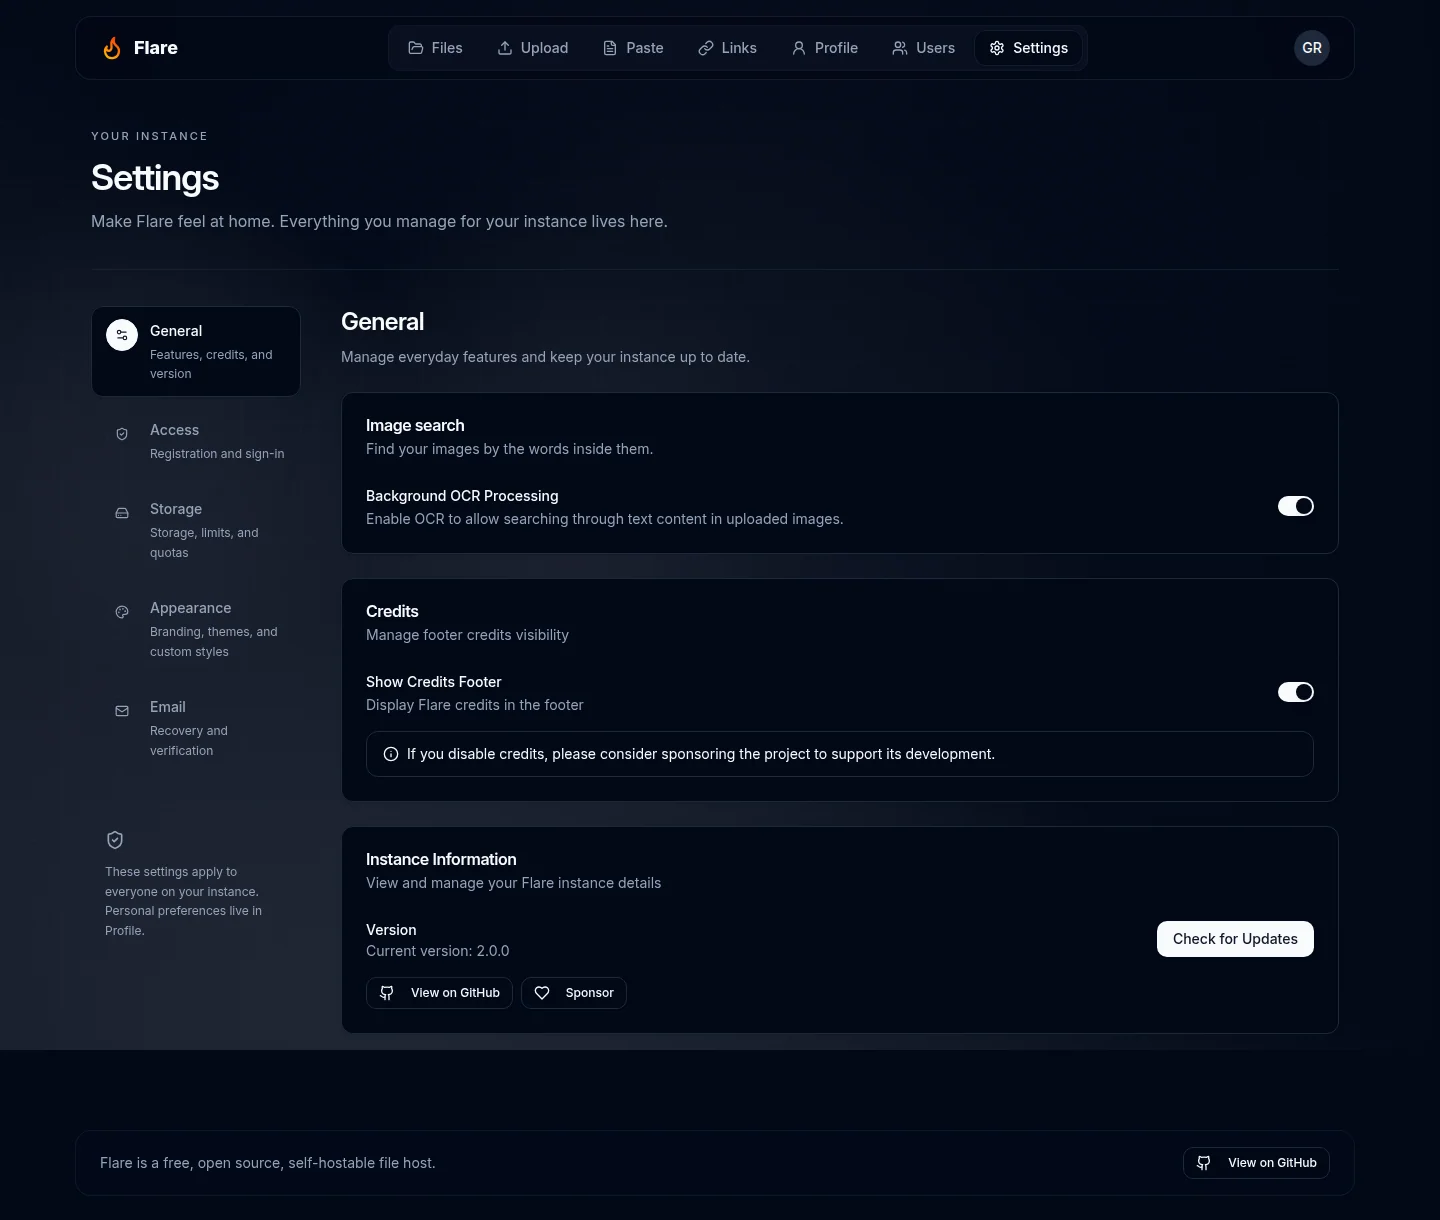Click the envelope icon next to Email

pos(122,711)
